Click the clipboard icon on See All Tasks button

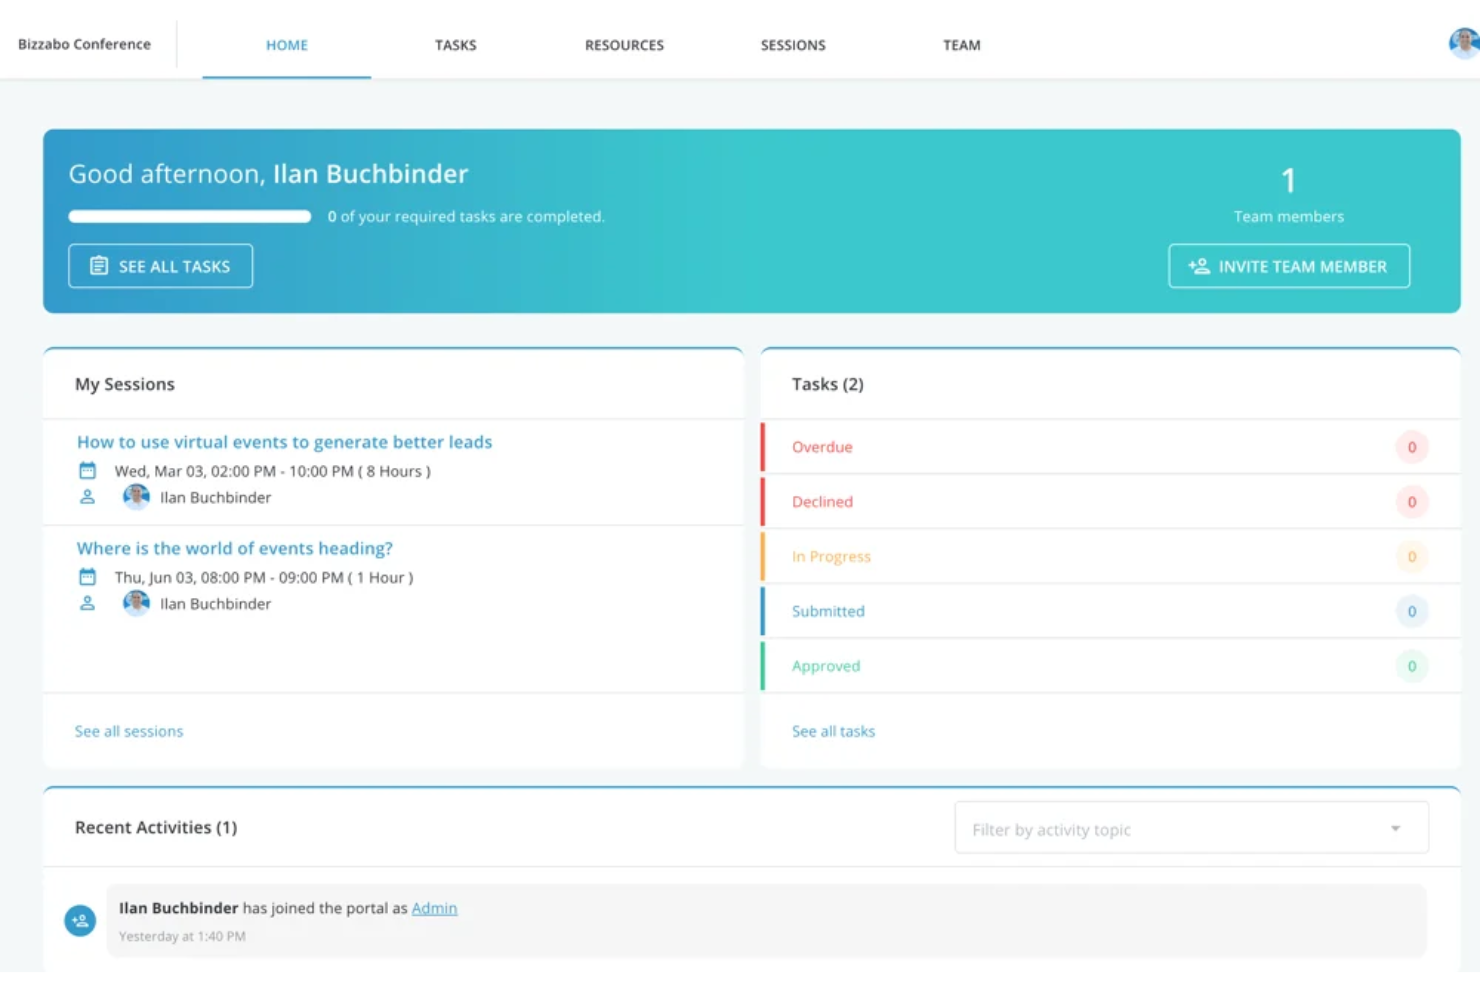(x=98, y=266)
